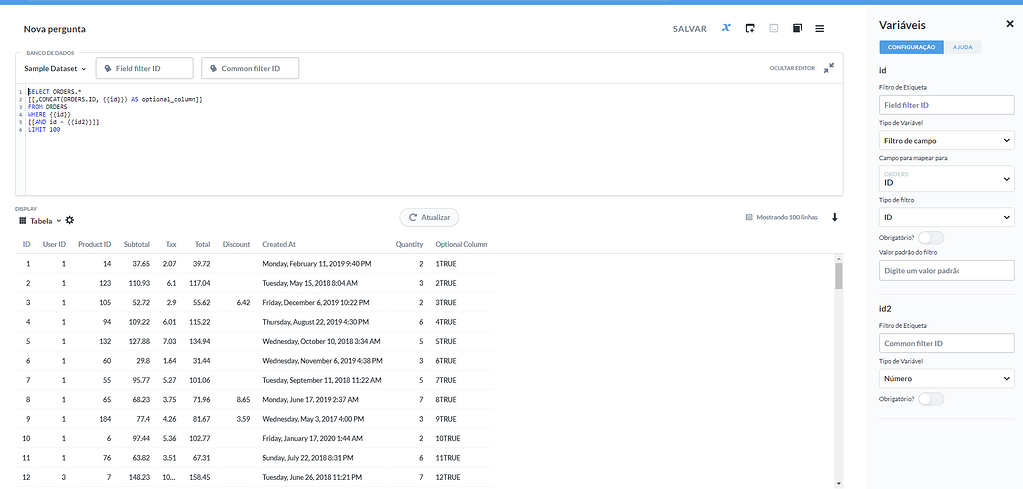Image resolution: width=1023 pixels, height=489 pixels.
Task: Open the data reference book icon
Action: click(797, 28)
